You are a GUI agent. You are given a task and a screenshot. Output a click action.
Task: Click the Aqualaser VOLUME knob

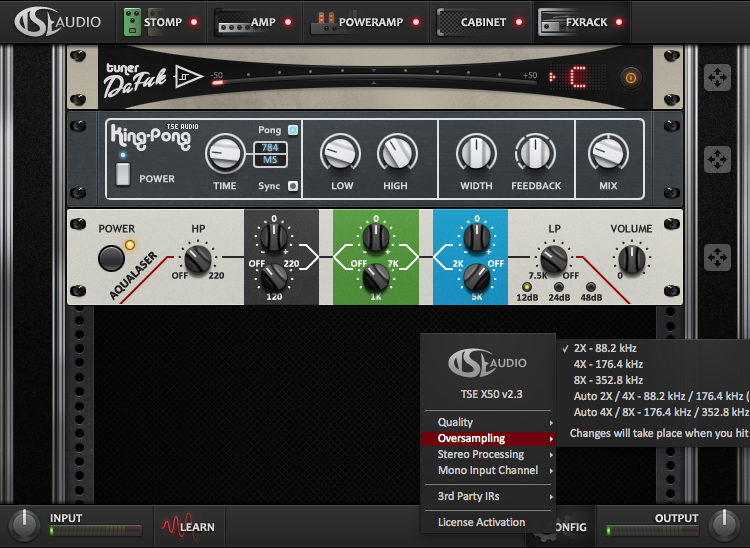coord(631,260)
